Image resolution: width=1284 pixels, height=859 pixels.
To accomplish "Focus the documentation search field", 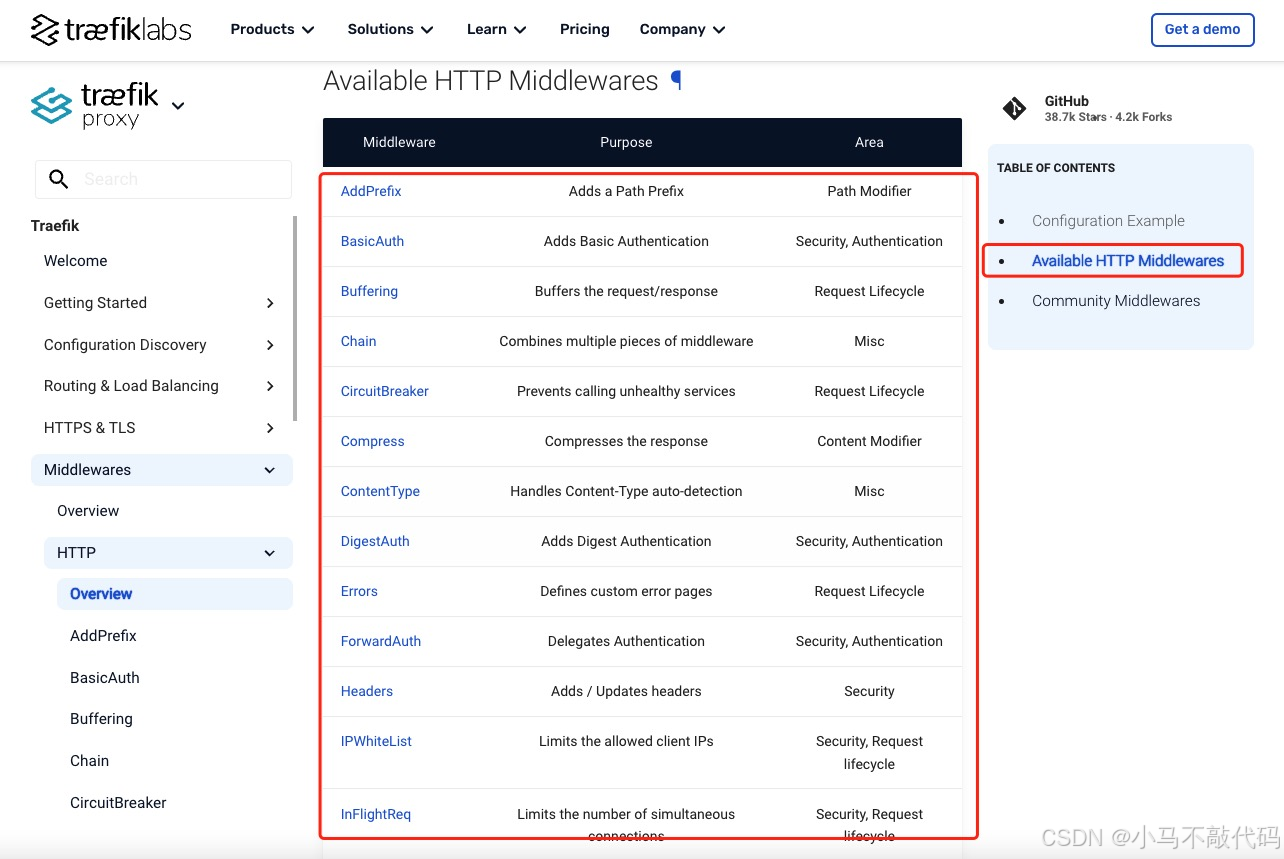I will [x=163, y=179].
